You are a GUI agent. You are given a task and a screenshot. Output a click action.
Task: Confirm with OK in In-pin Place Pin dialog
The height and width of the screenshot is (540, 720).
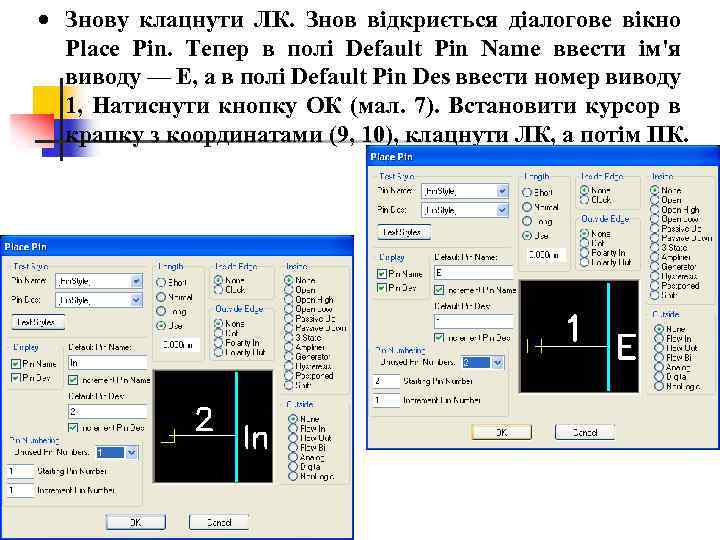(x=136, y=522)
